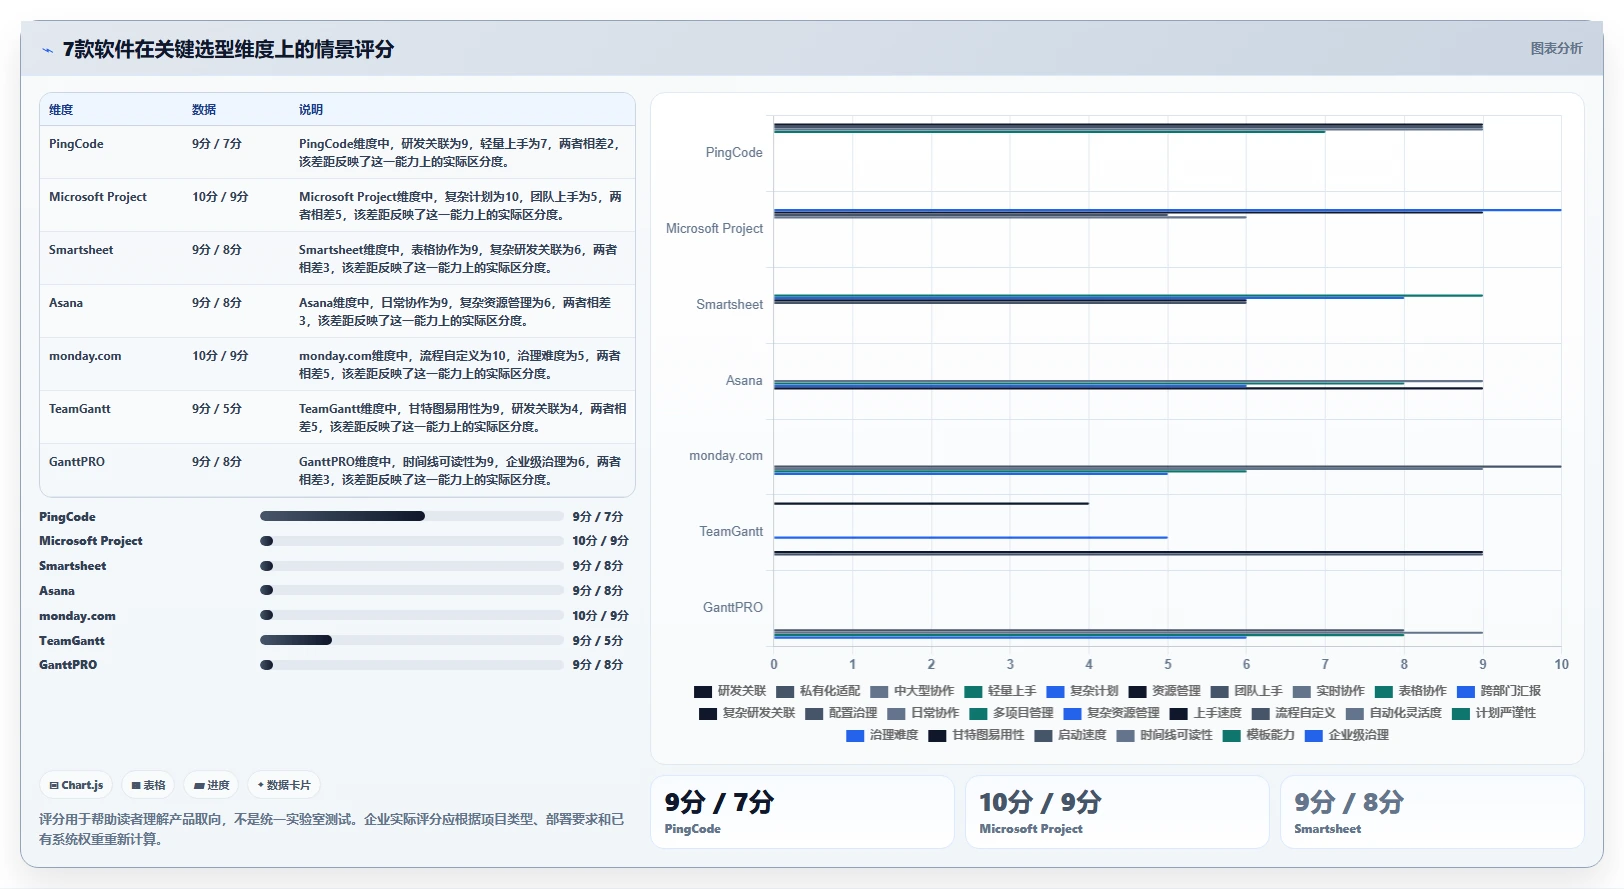Click the PingCode description cell in table
Image resolution: width=1624 pixels, height=889 pixels.
click(x=461, y=153)
